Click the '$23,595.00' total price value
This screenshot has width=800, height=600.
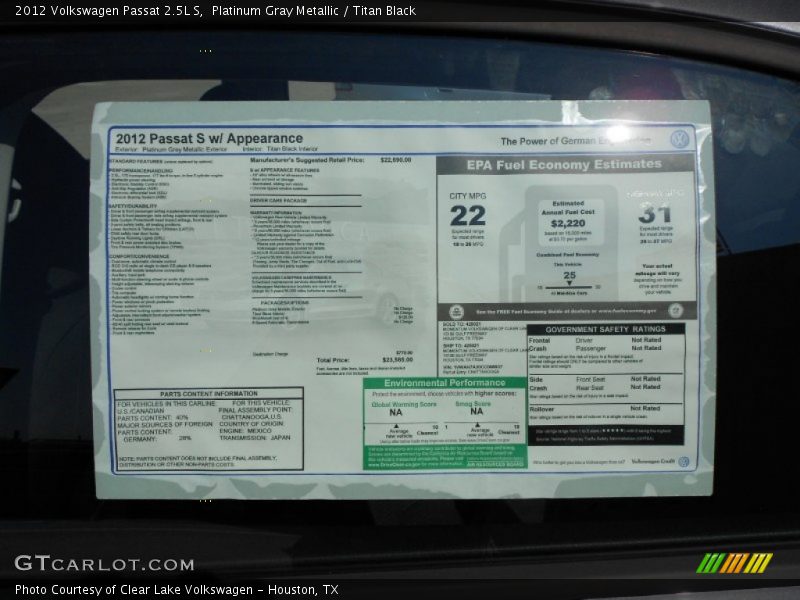[397, 360]
